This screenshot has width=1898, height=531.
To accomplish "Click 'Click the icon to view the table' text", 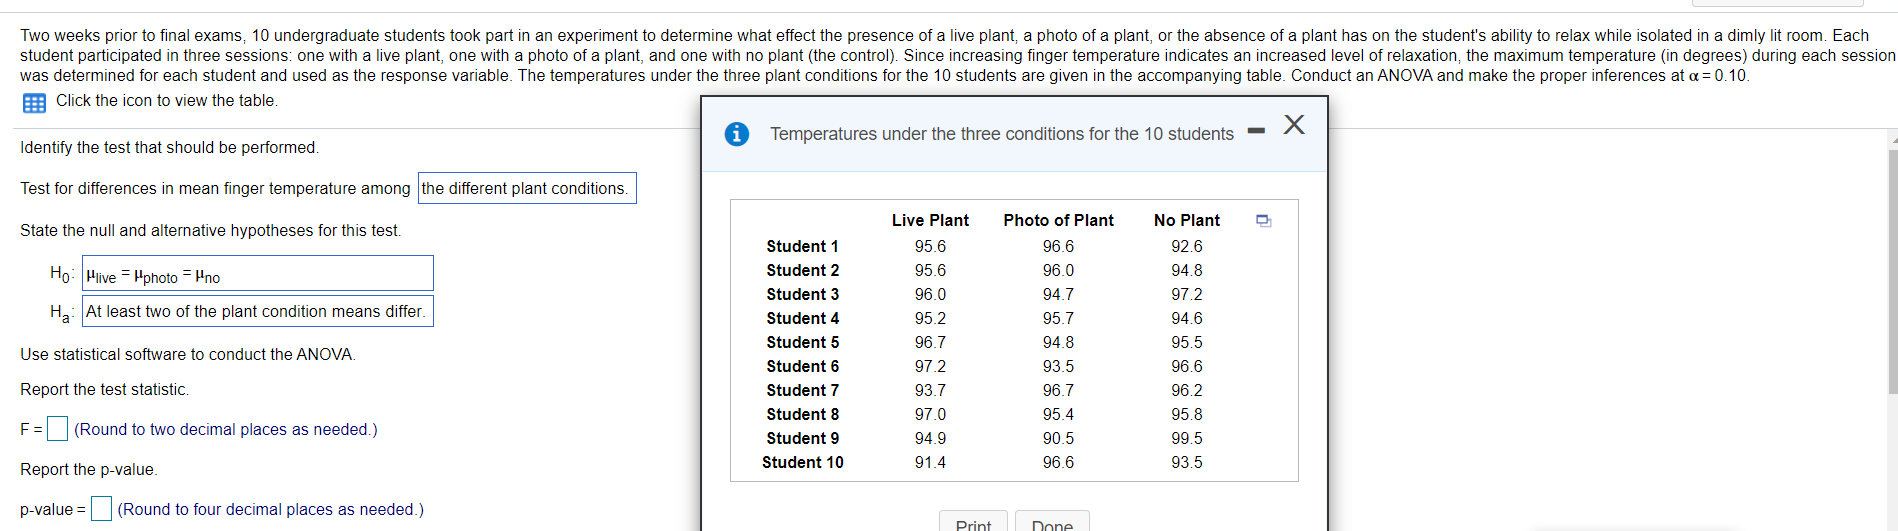I will pyautogui.click(x=167, y=101).
